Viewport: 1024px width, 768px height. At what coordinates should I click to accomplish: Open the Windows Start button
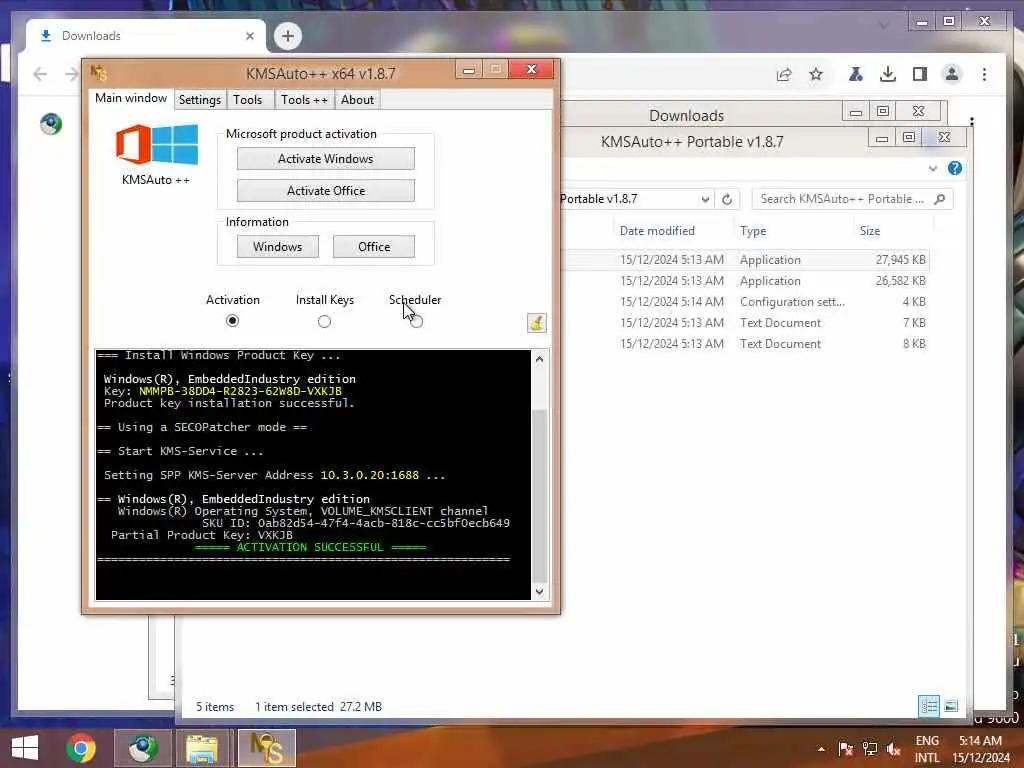coord(25,748)
